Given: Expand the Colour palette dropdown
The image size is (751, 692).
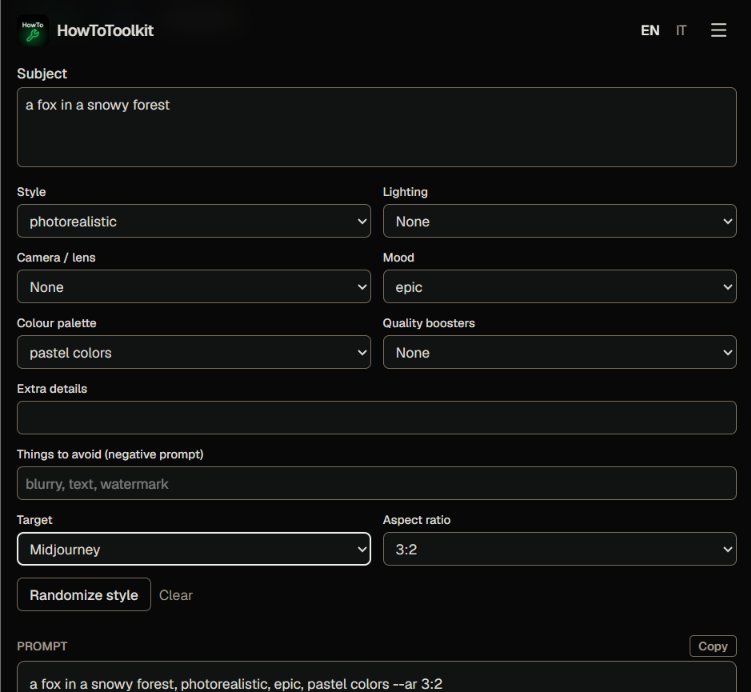Looking at the screenshot, I should point(194,352).
